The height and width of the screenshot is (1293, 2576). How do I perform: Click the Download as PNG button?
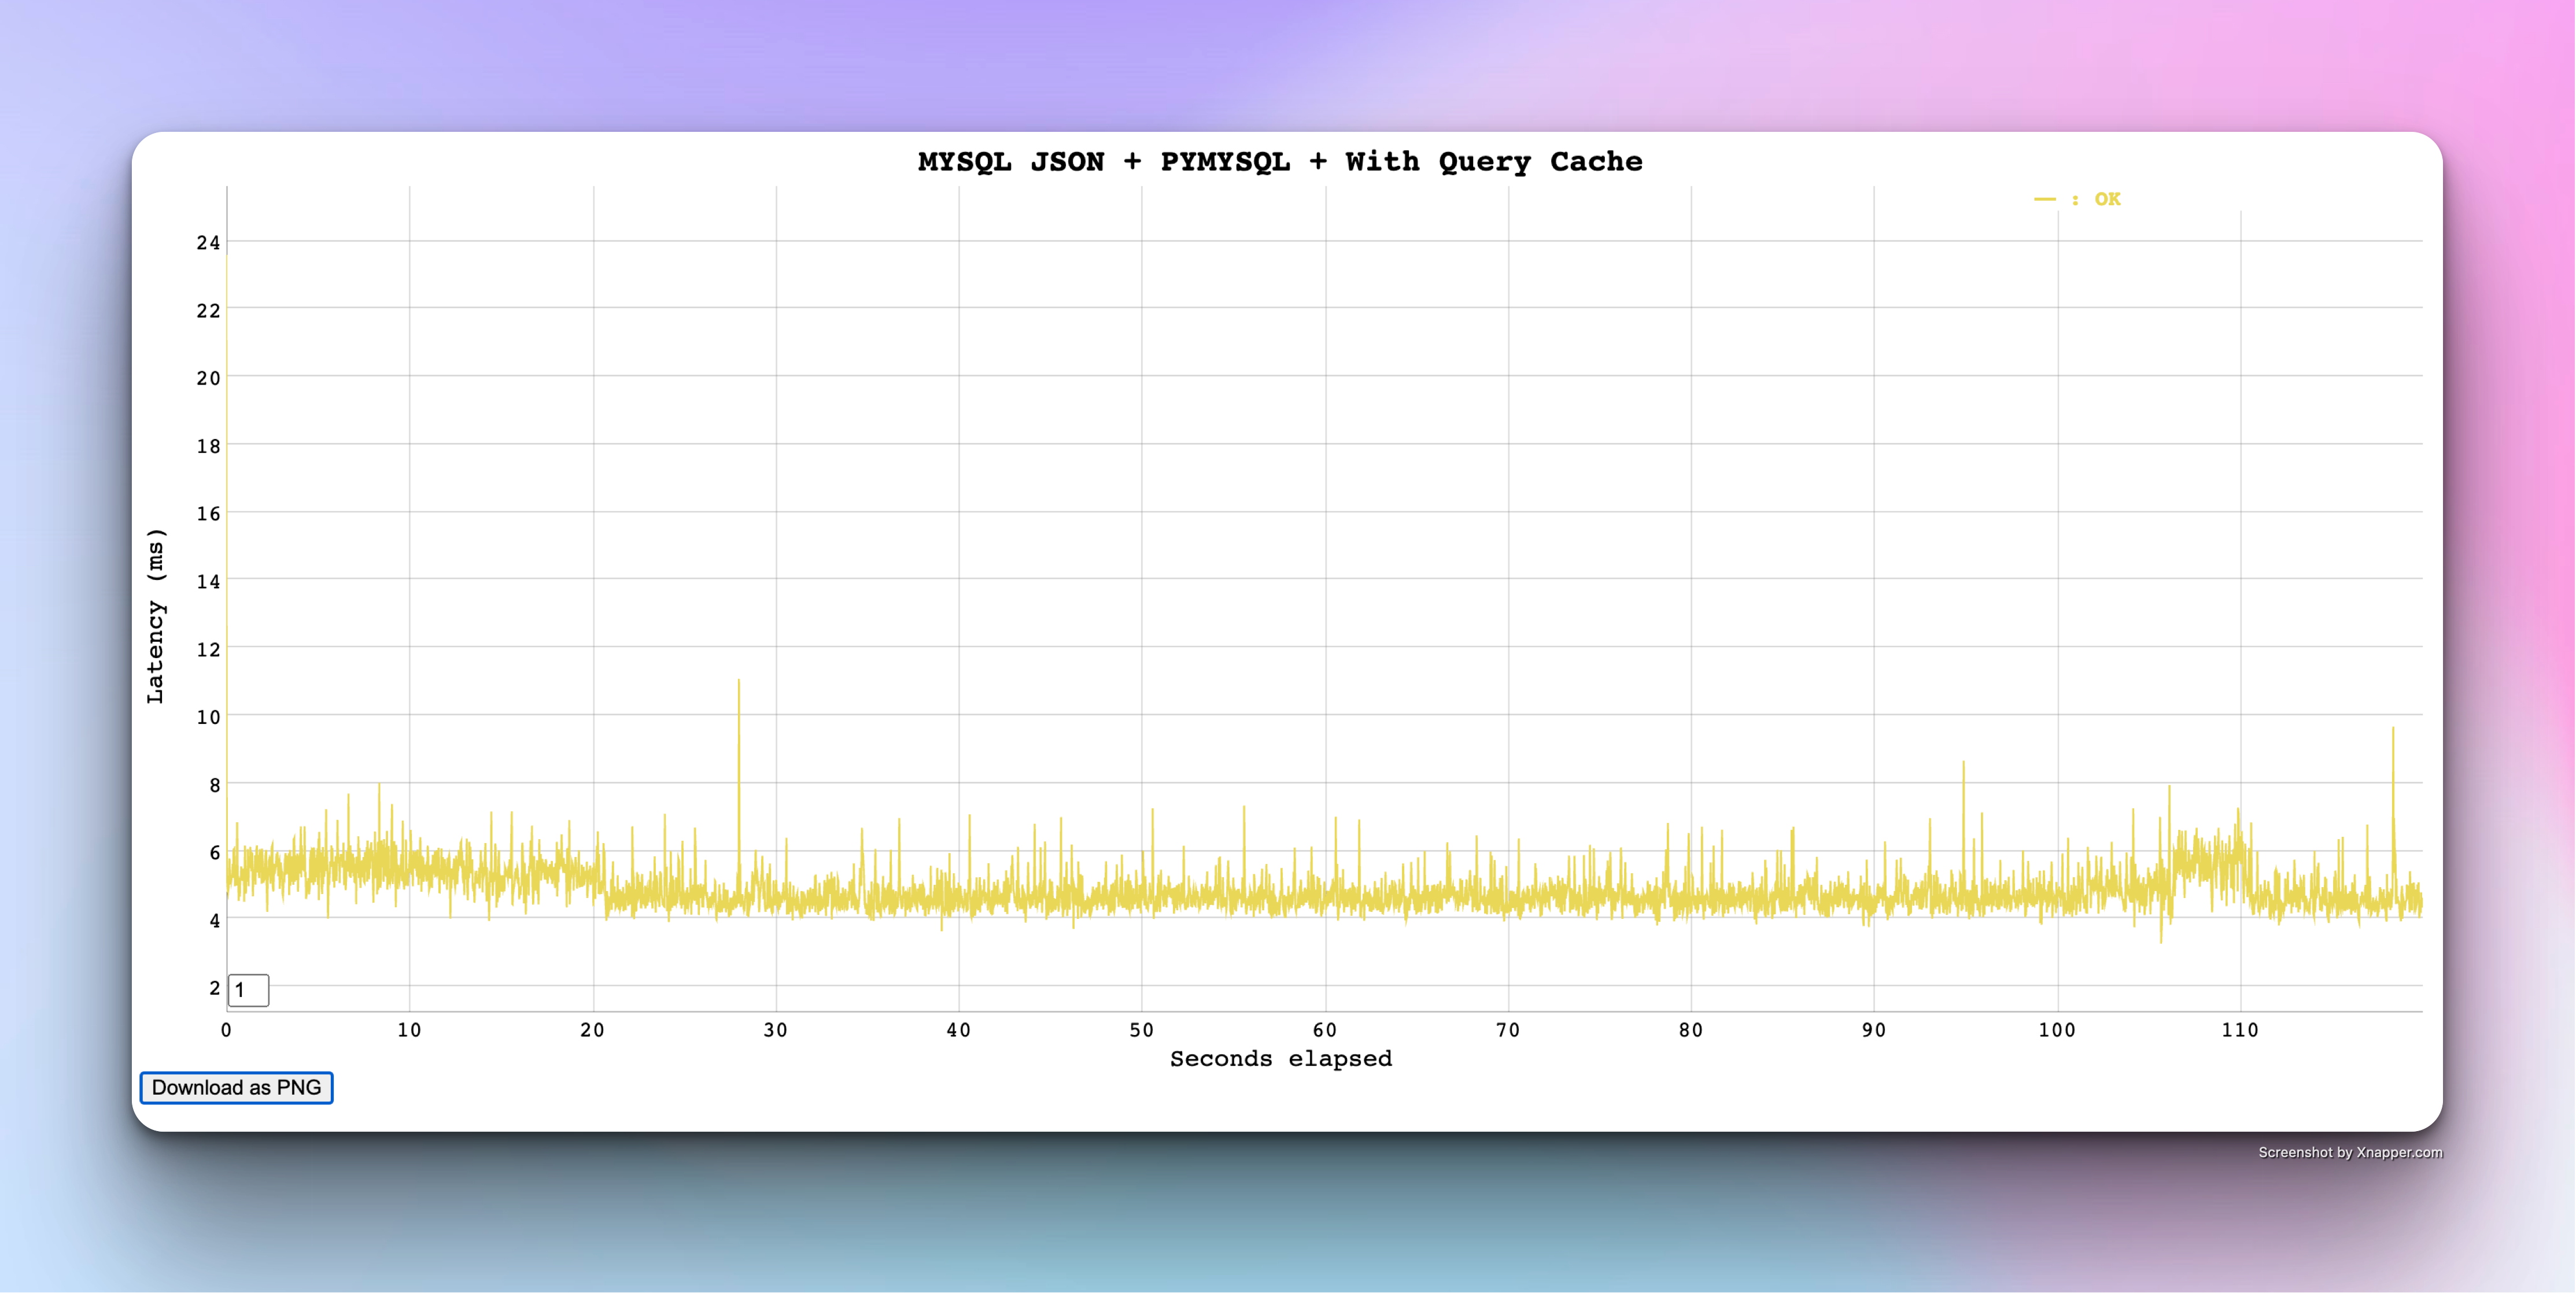236,1087
